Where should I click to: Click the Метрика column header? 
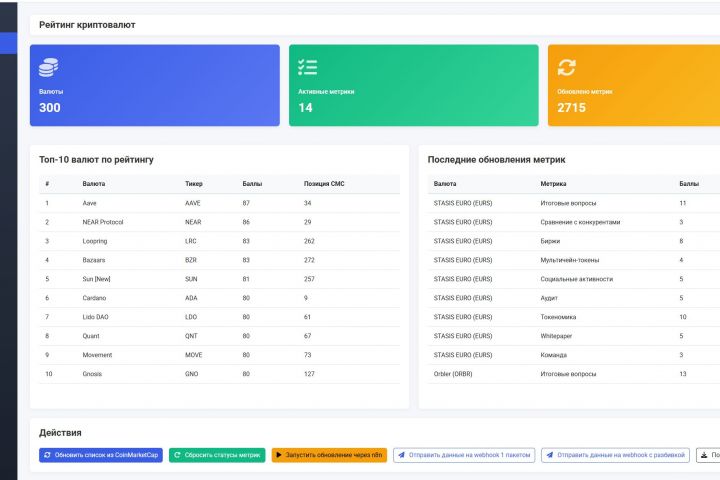[553, 184]
